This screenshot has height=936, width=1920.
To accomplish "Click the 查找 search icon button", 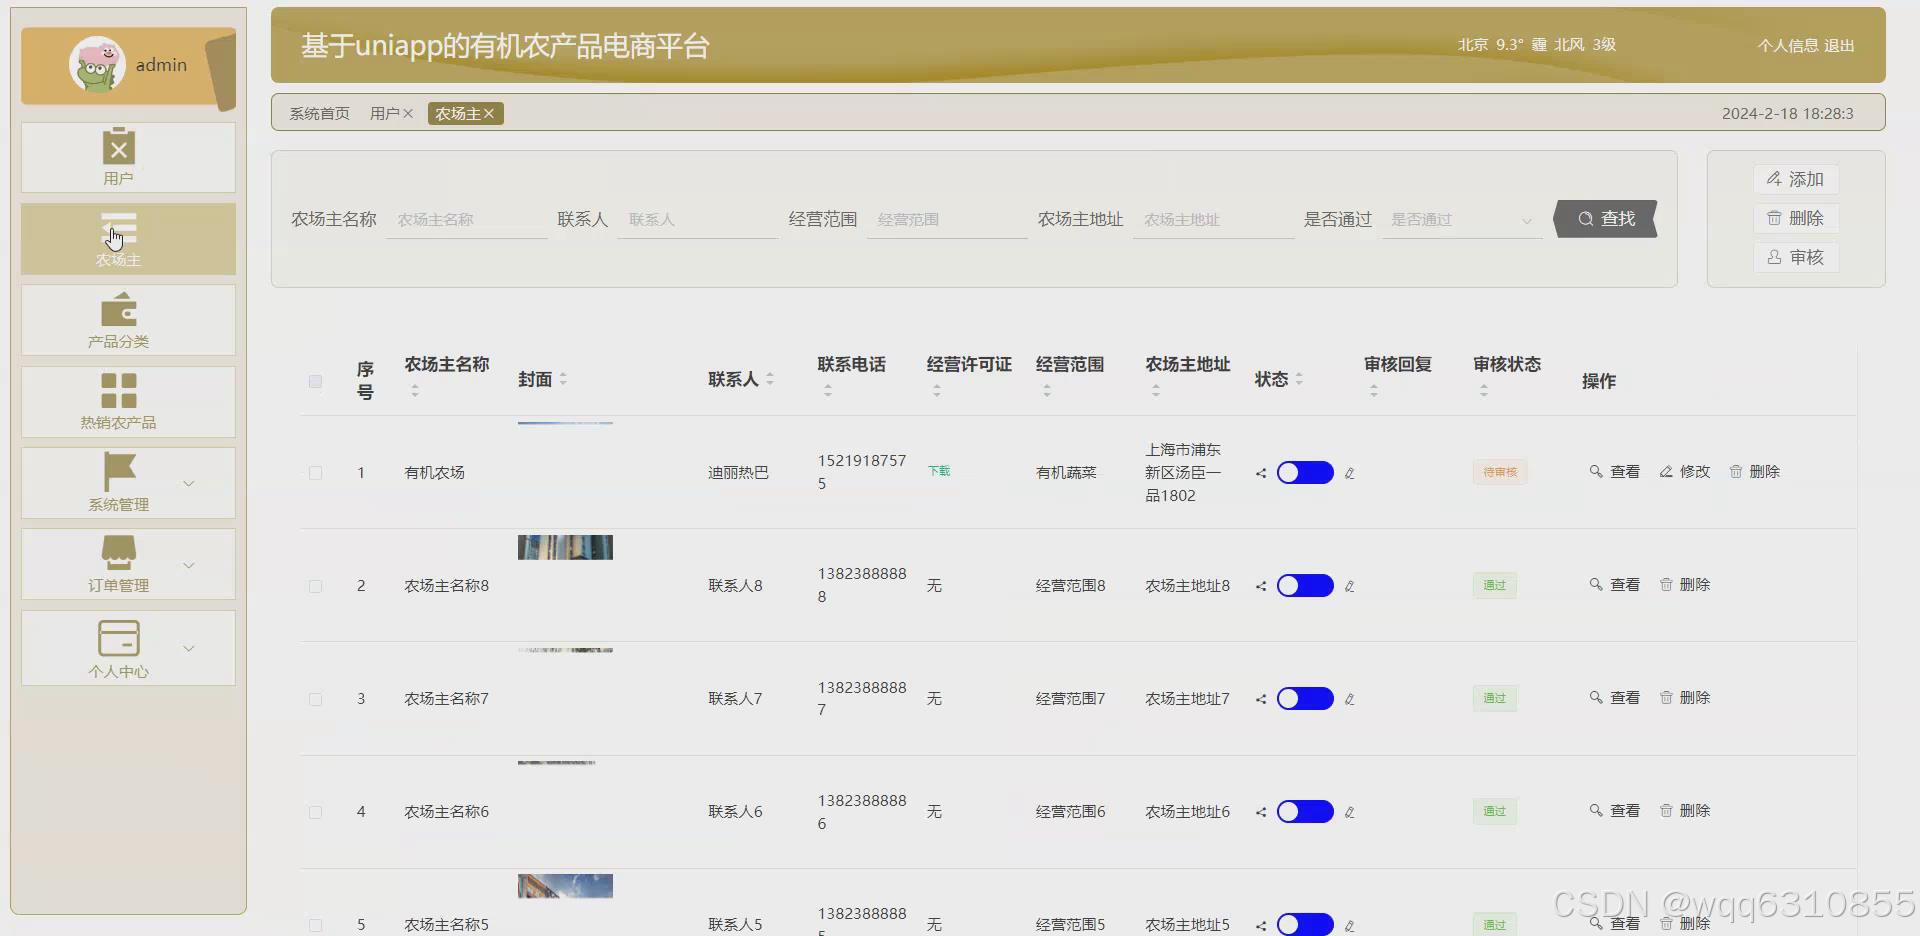I will [1604, 219].
